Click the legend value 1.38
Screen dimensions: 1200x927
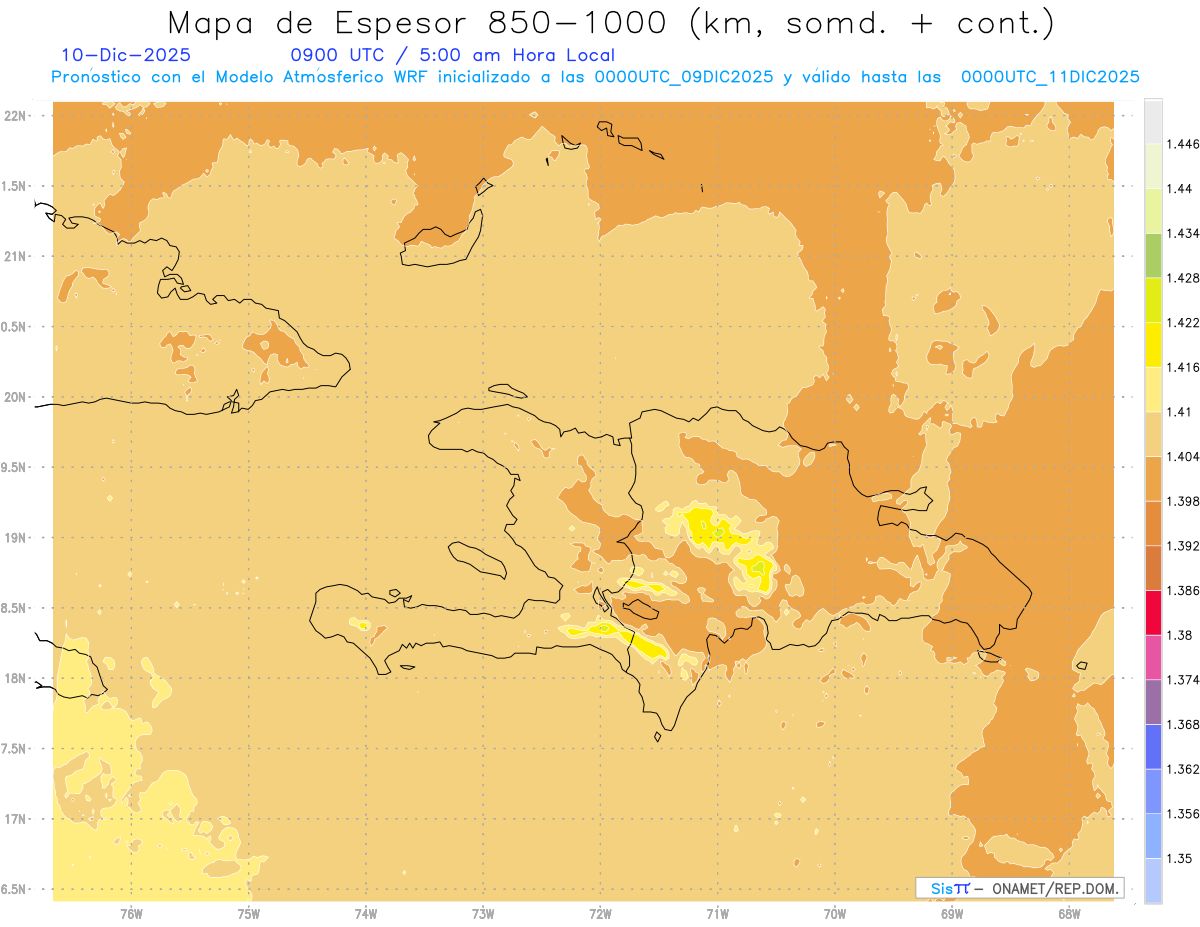coord(1180,635)
